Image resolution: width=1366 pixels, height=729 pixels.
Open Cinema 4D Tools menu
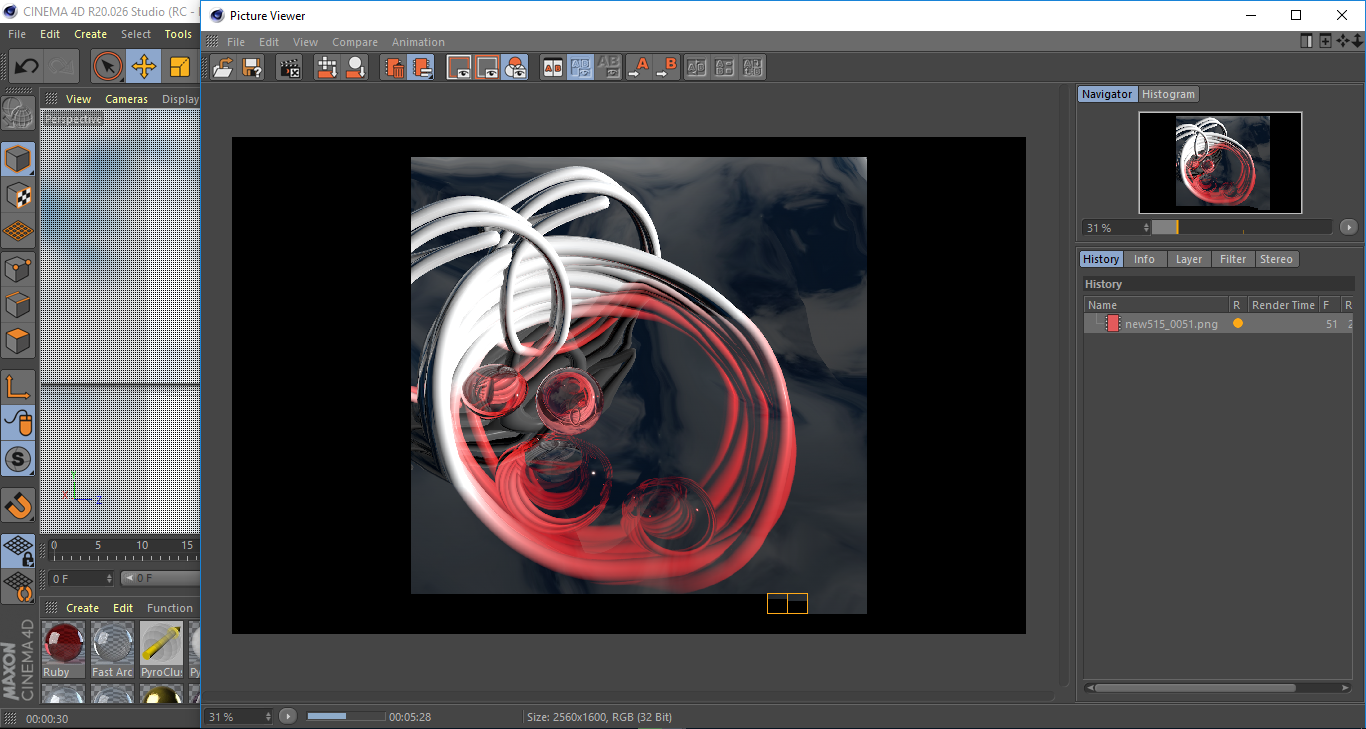coord(178,34)
